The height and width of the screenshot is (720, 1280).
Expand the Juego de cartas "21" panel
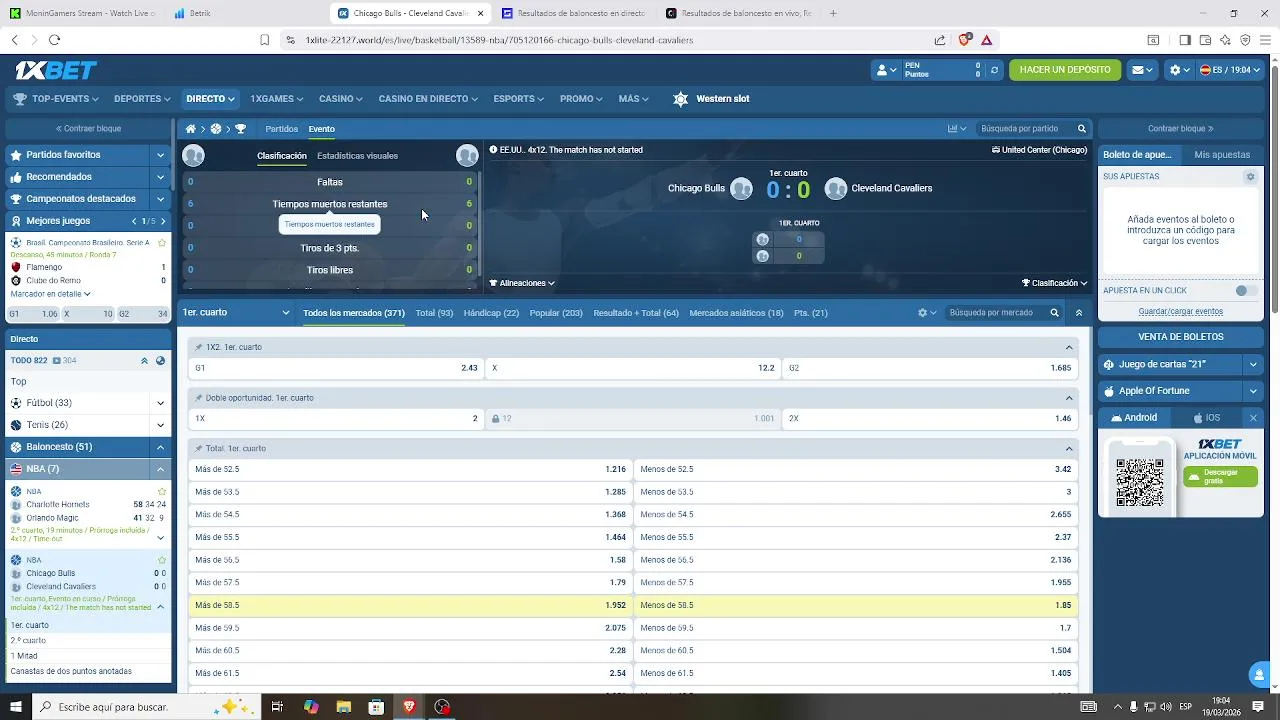[1253, 365]
